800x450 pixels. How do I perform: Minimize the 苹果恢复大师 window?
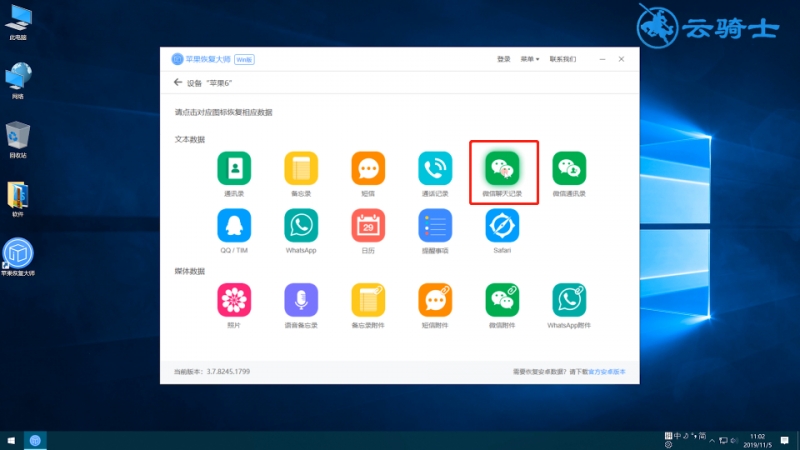[603, 59]
